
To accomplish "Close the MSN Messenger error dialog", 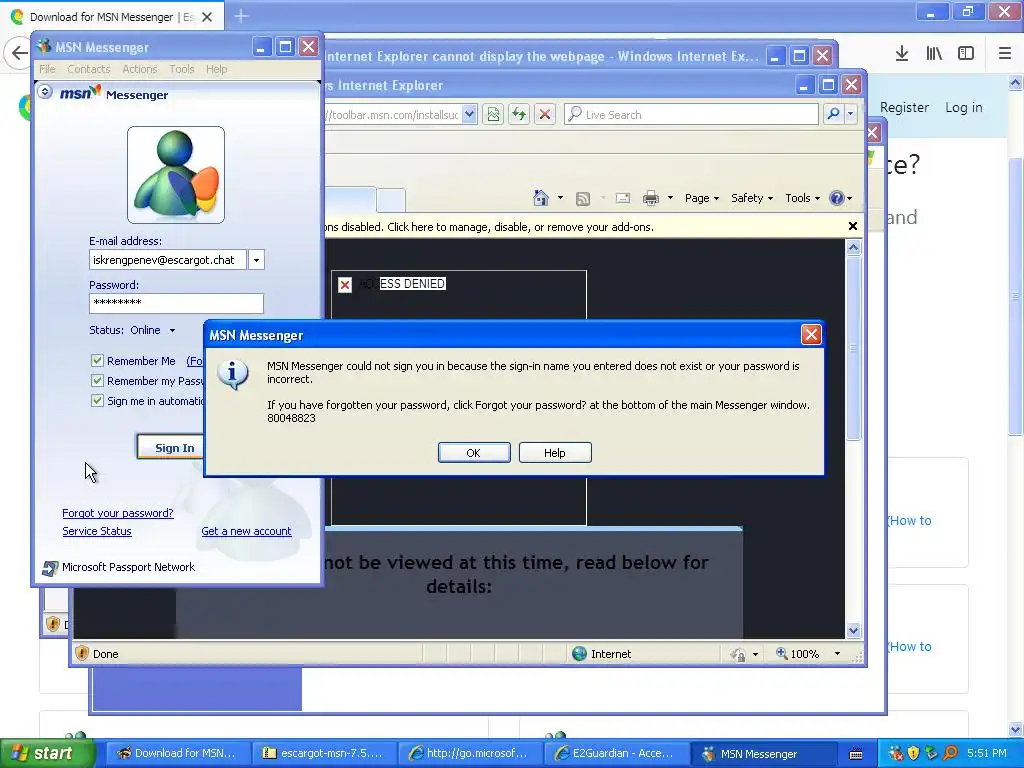I will click(811, 335).
